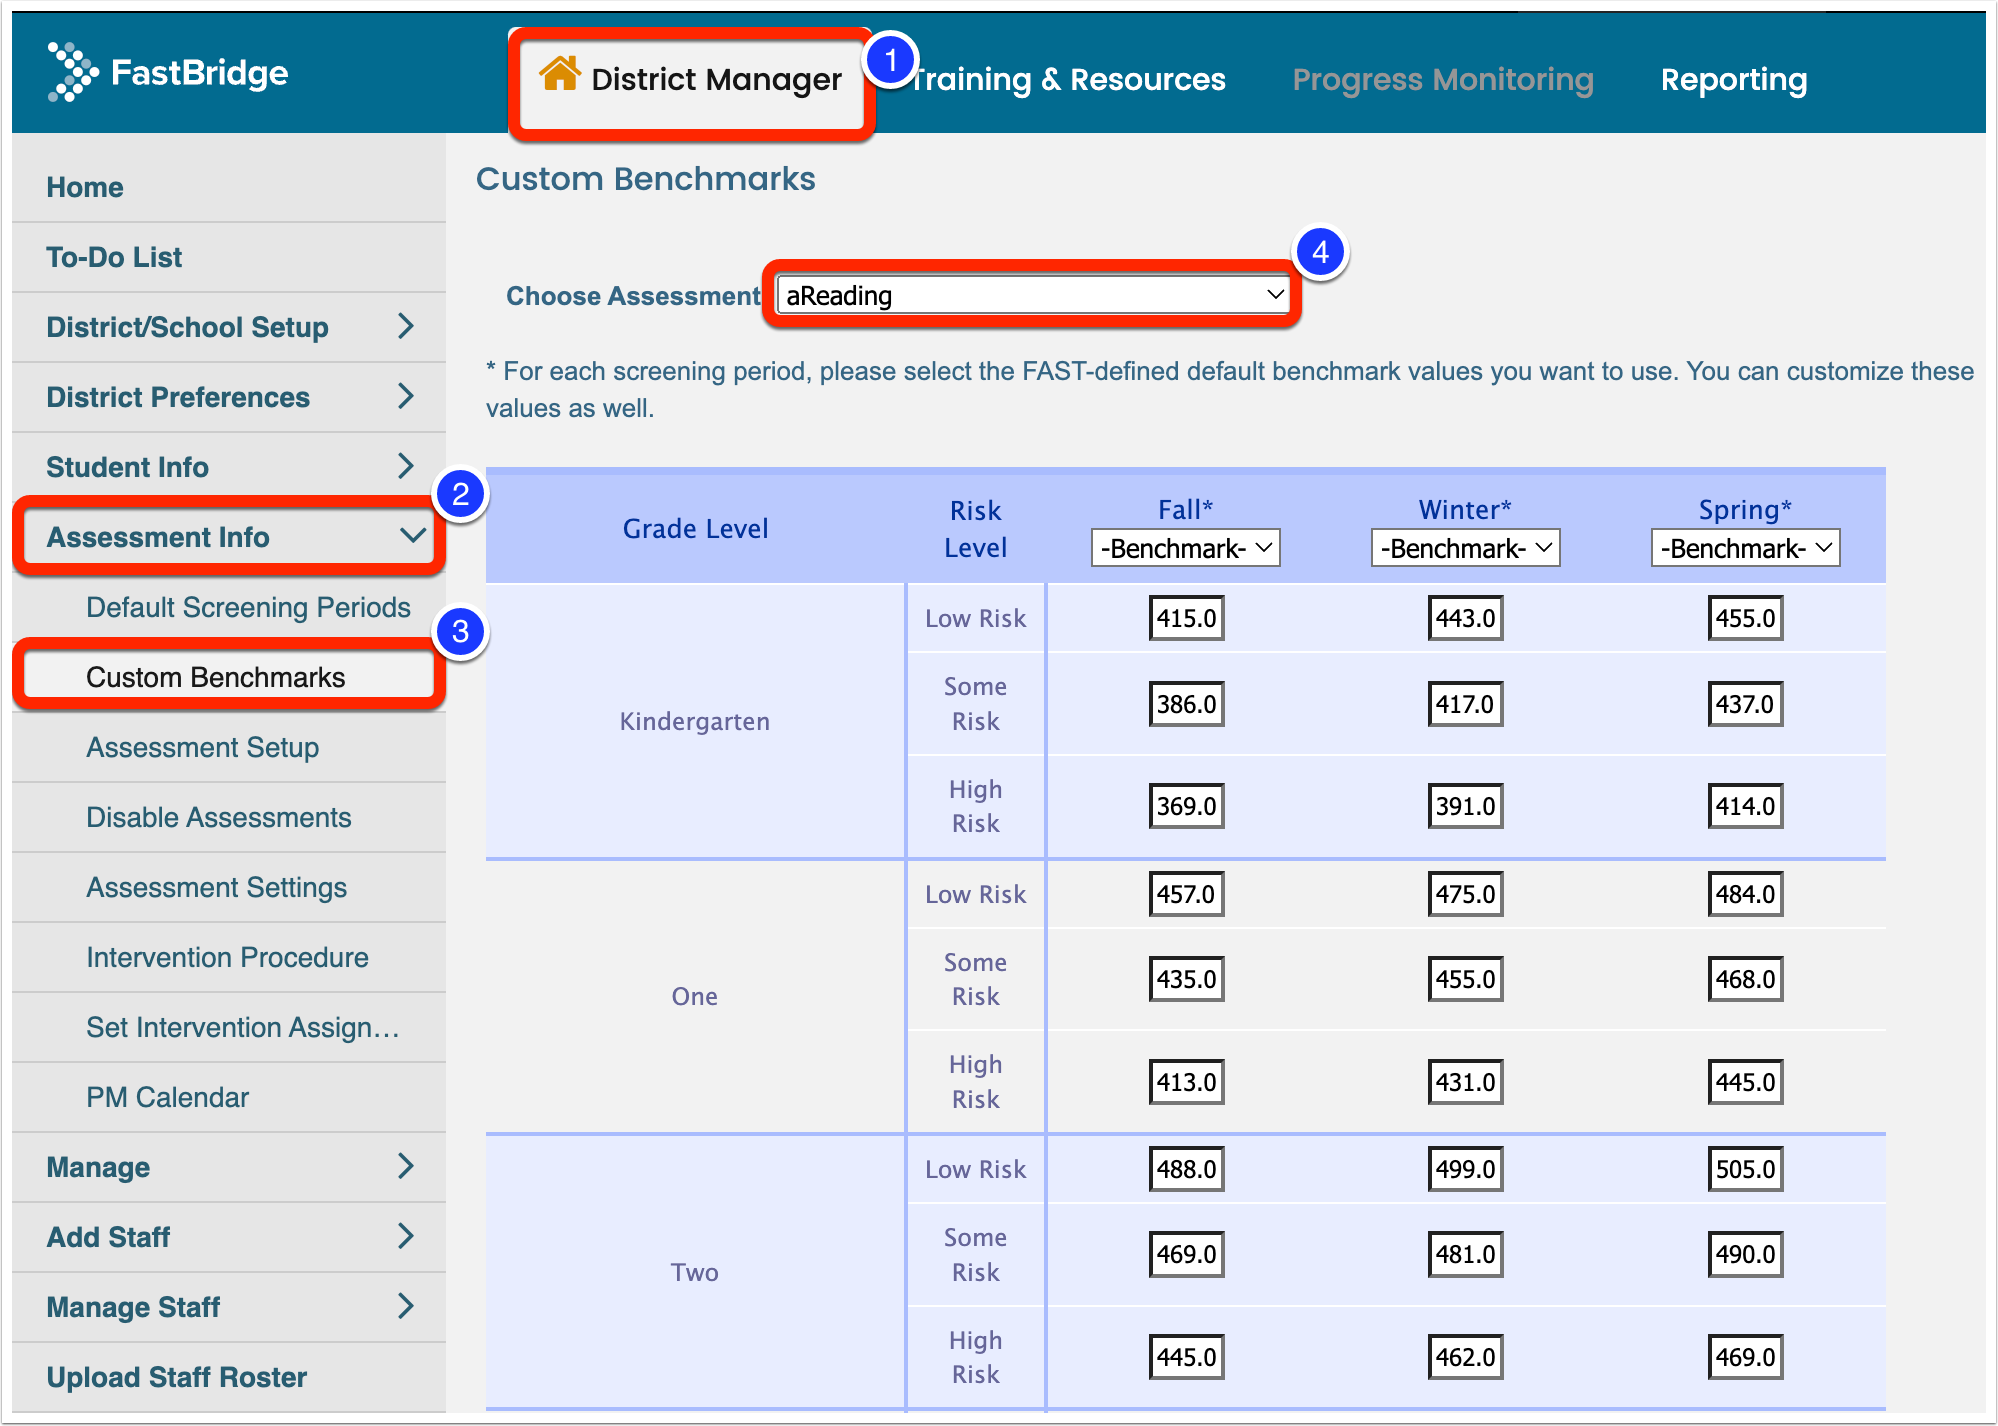This screenshot has height=1426, width=1998.
Task: Open PM Calendar page
Action: 167,1097
